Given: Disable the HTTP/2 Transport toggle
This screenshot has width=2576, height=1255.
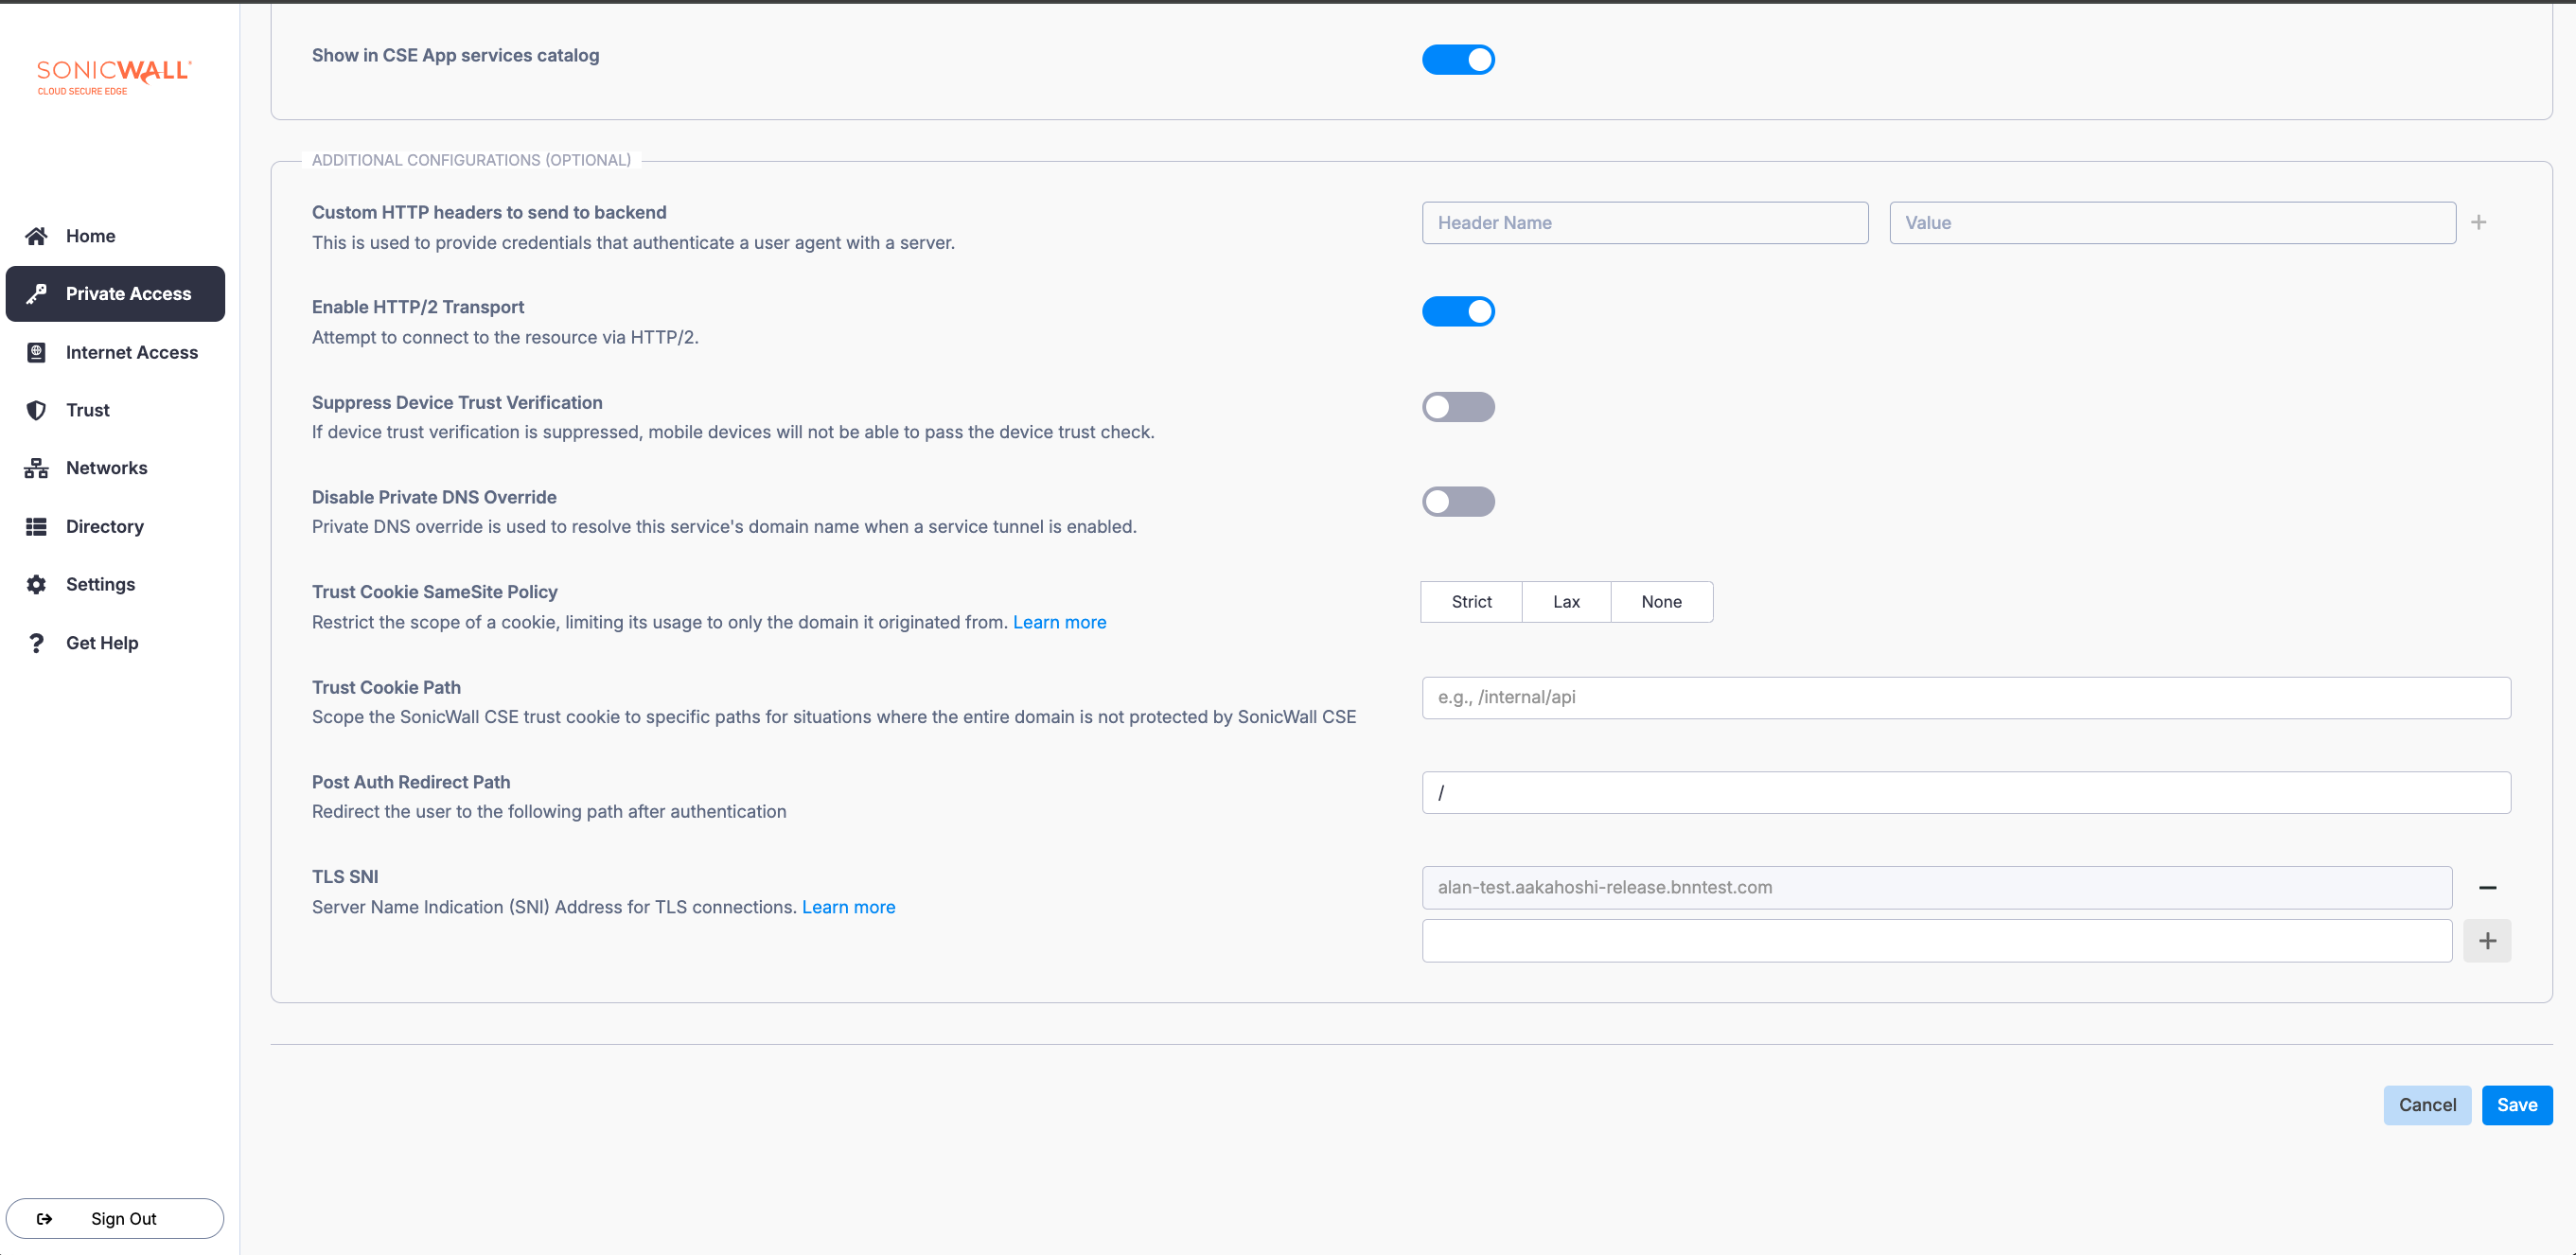Looking at the screenshot, I should pos(1458,312).
